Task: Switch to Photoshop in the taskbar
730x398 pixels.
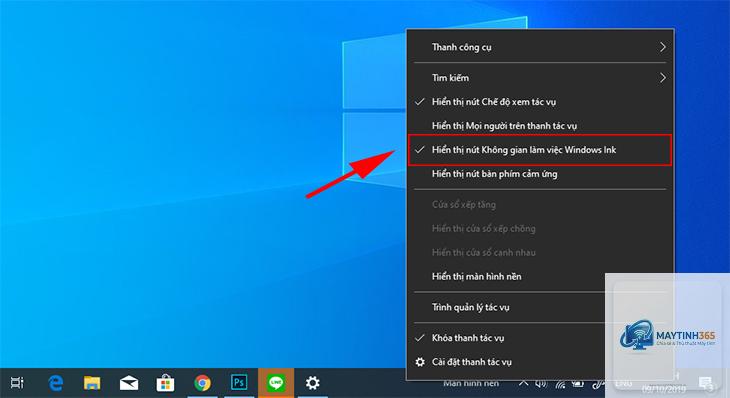Action: (x=239, y=383)
